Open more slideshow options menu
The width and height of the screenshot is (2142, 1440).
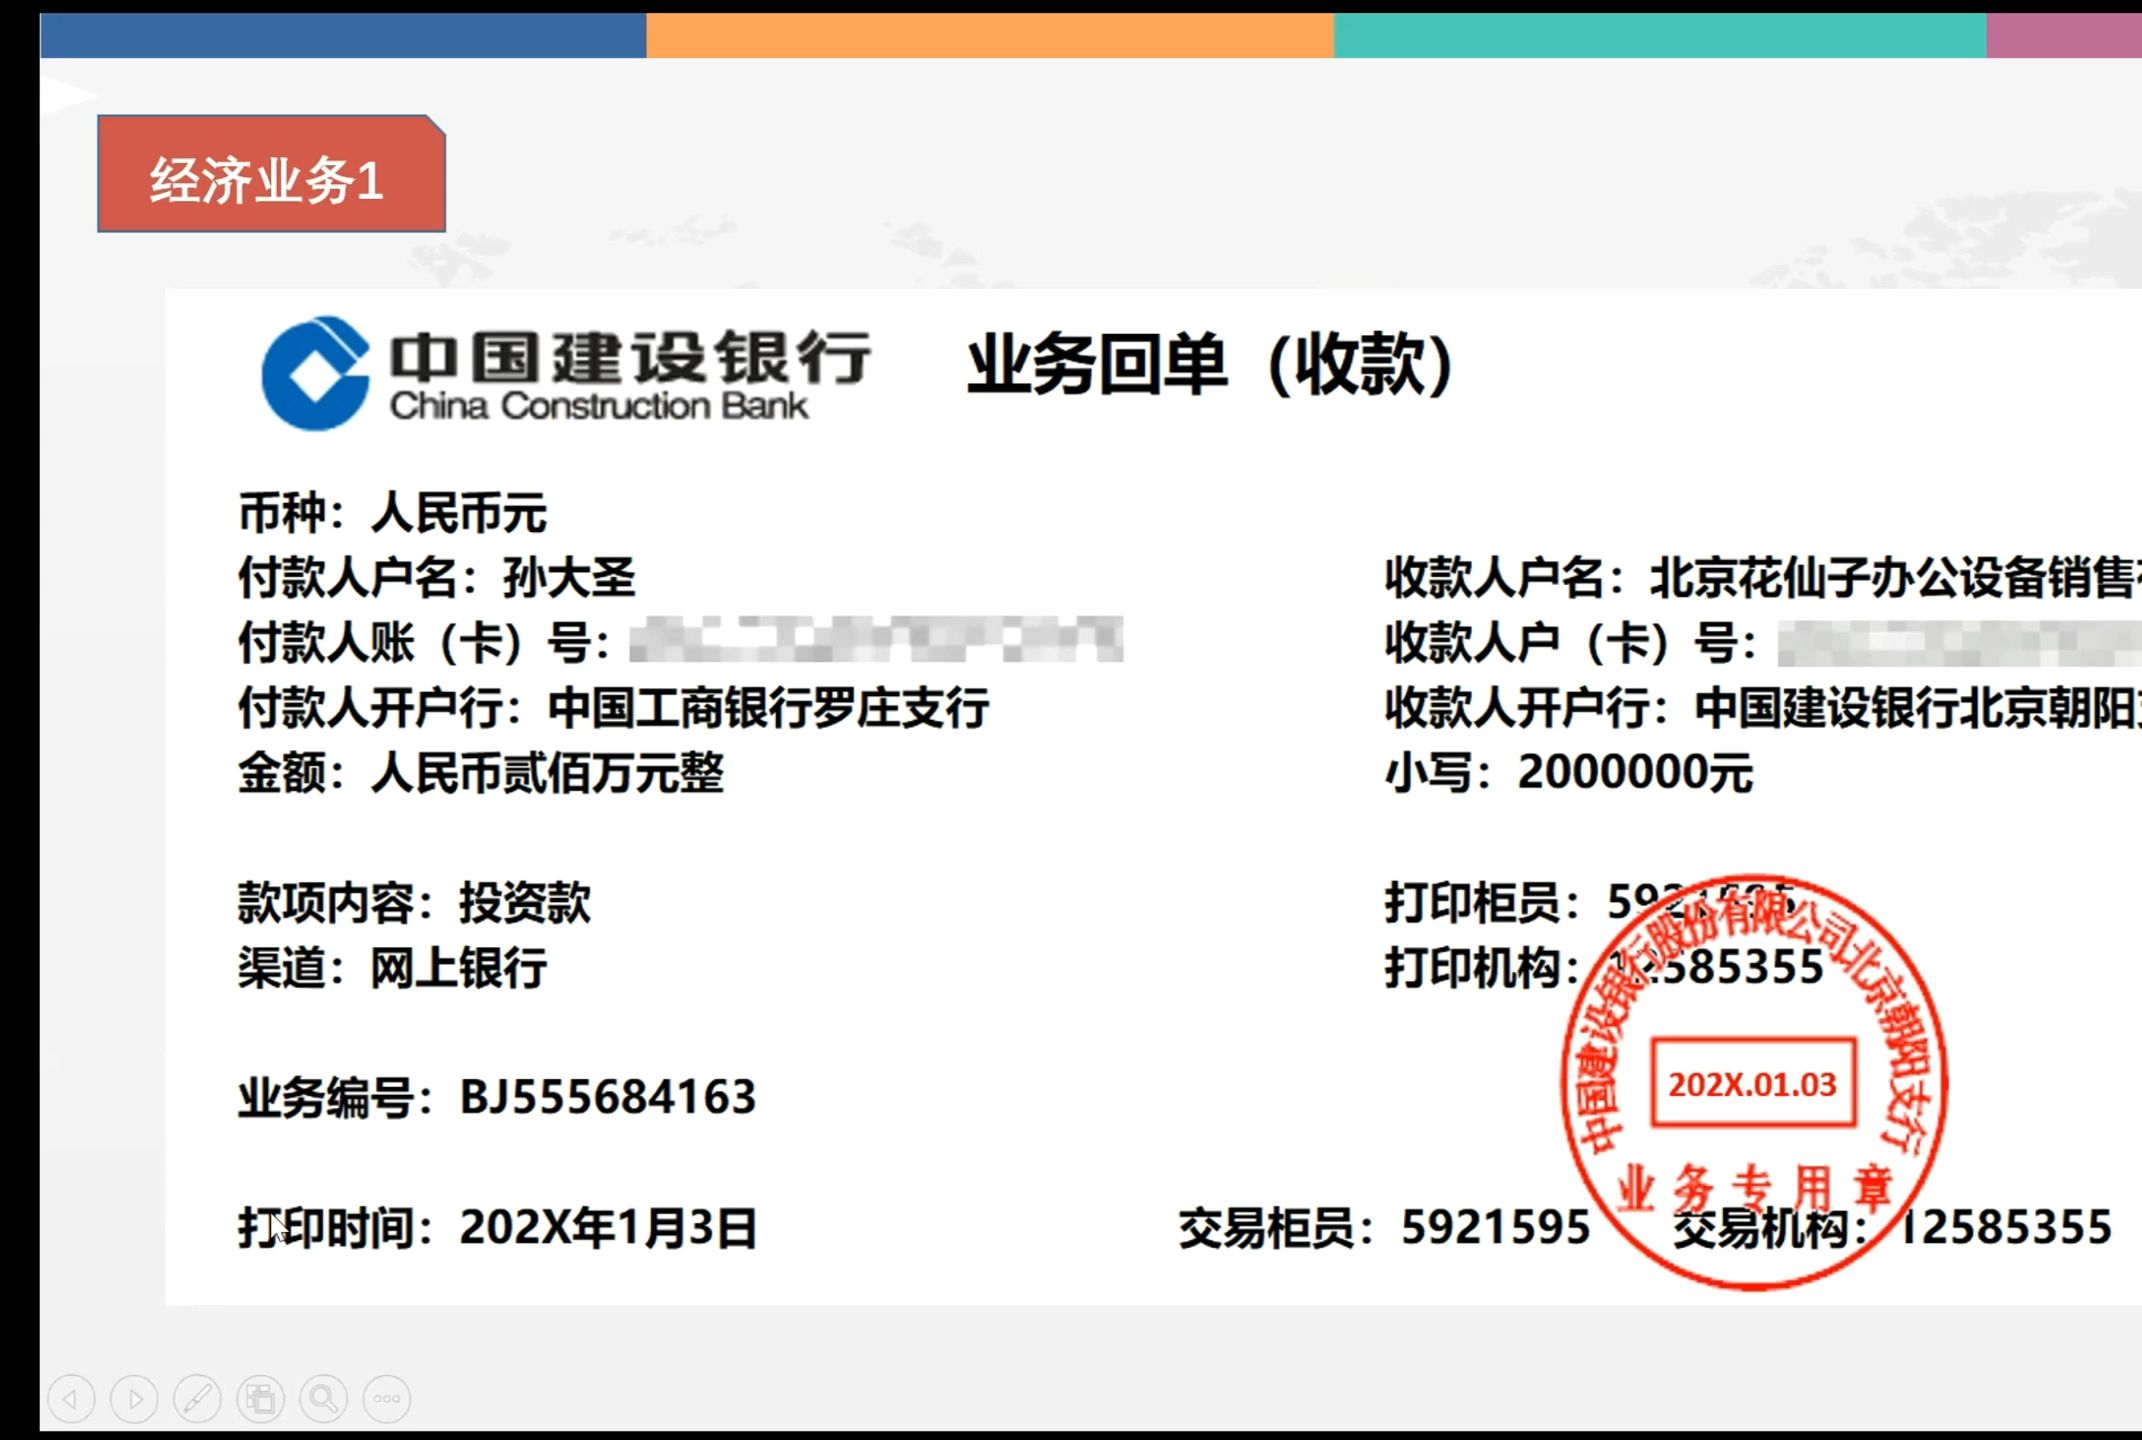[x=387, y=1398]
